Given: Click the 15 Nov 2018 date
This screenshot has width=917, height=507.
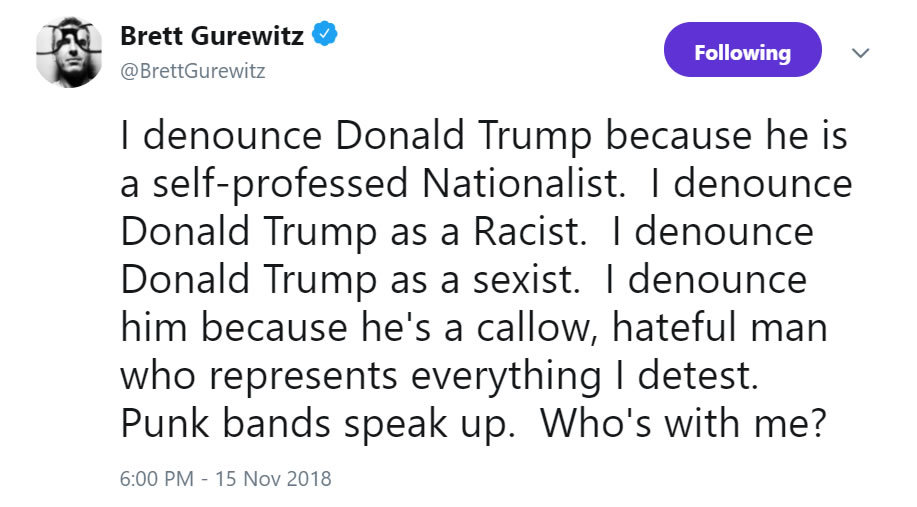Looking at the screenshot, I should coord(273,479).
